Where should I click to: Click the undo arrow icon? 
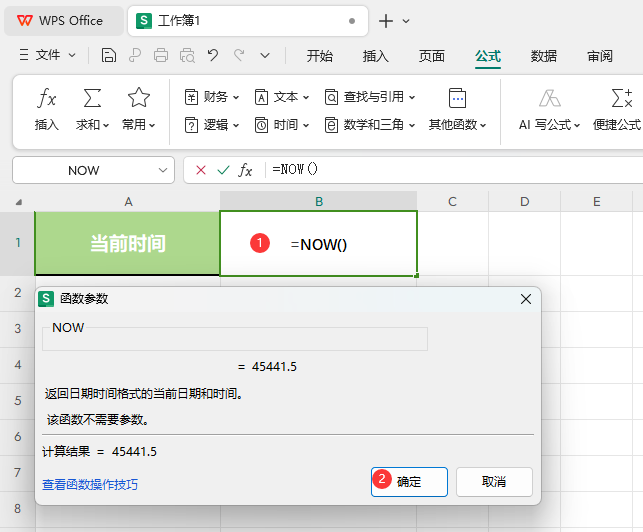tap(212, 56)
